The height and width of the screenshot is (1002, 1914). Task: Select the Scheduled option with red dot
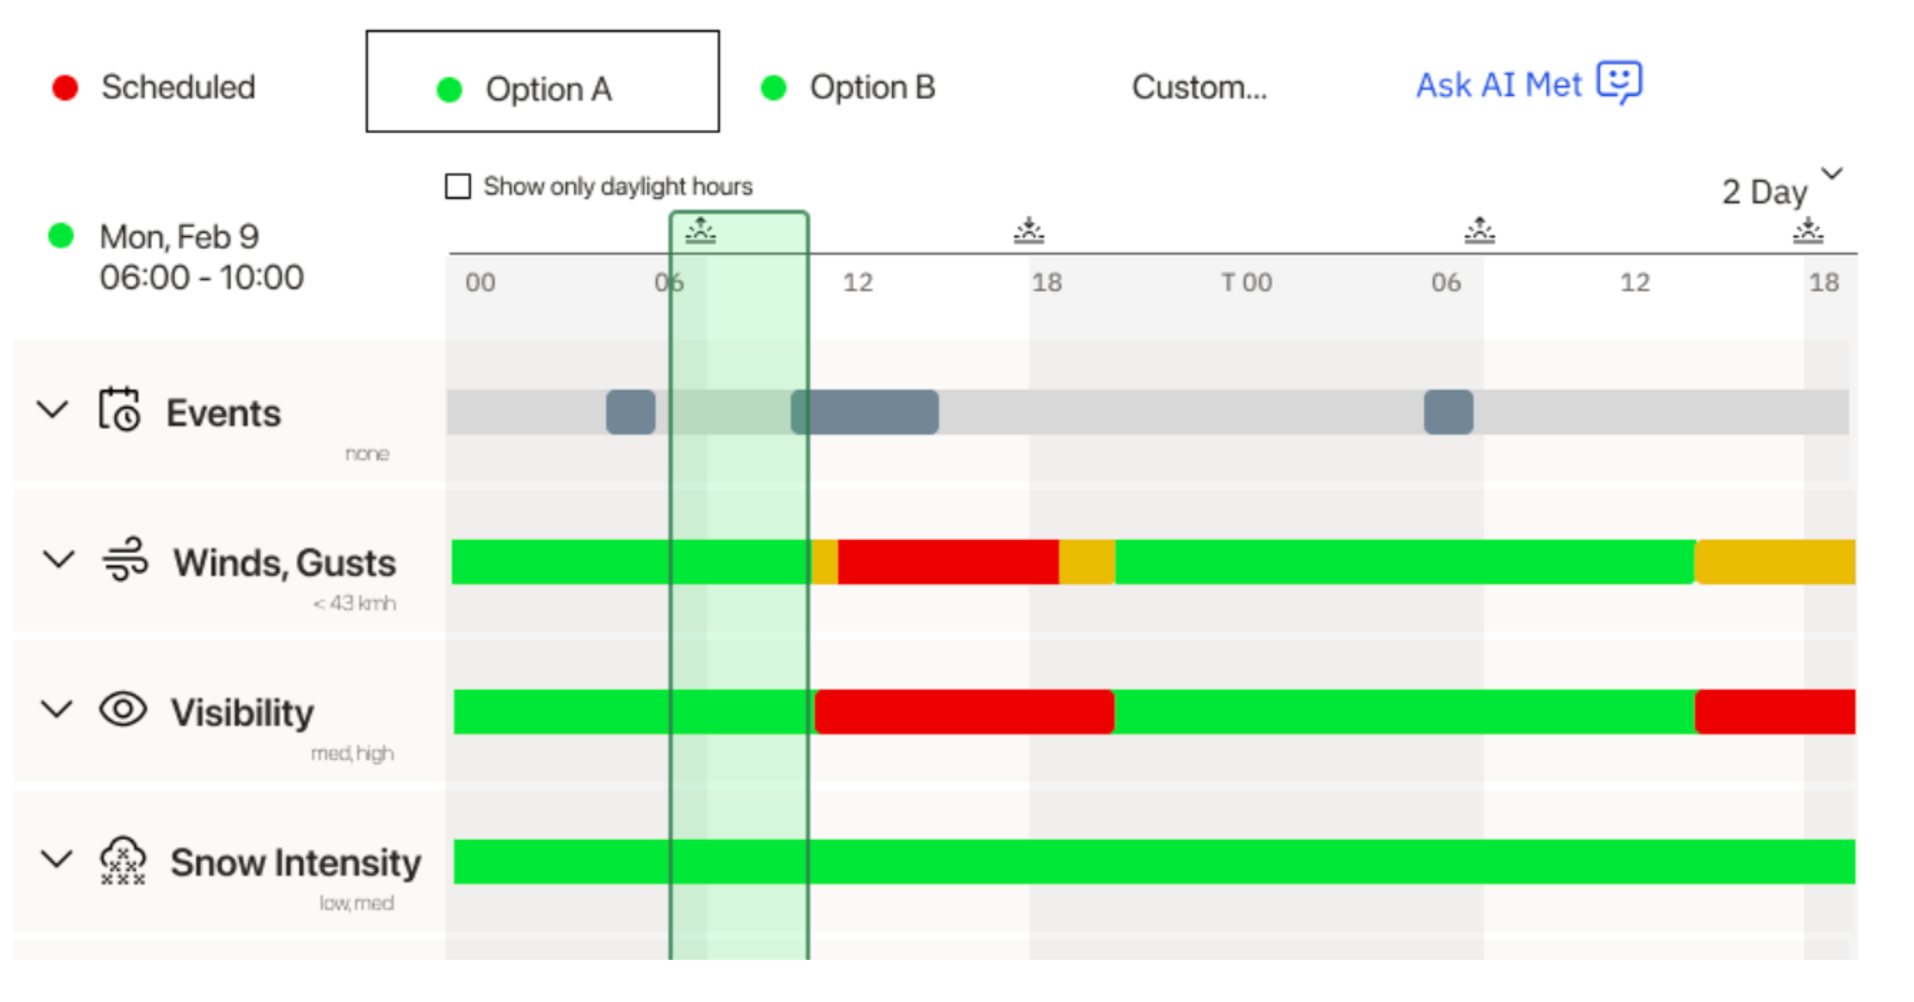pos(155,88)
